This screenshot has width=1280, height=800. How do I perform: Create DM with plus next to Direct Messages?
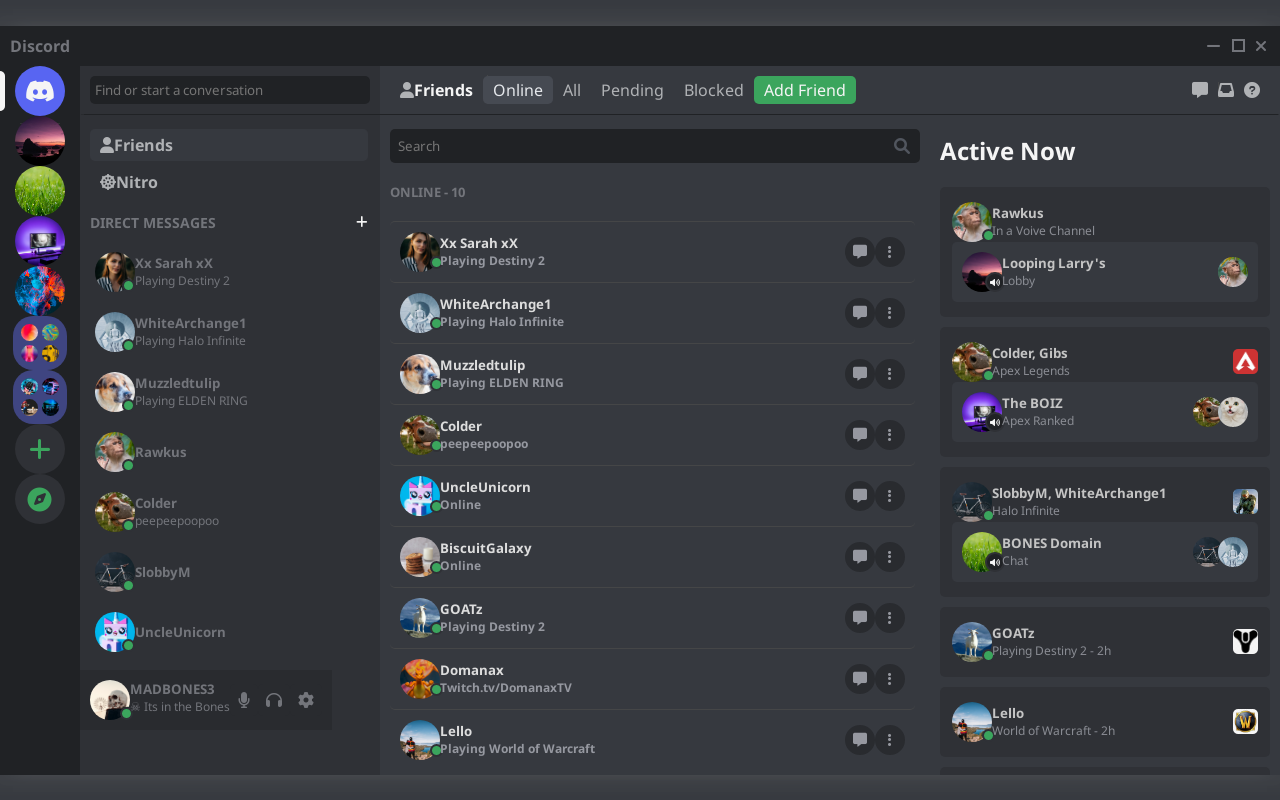click(x=362, y=222)
